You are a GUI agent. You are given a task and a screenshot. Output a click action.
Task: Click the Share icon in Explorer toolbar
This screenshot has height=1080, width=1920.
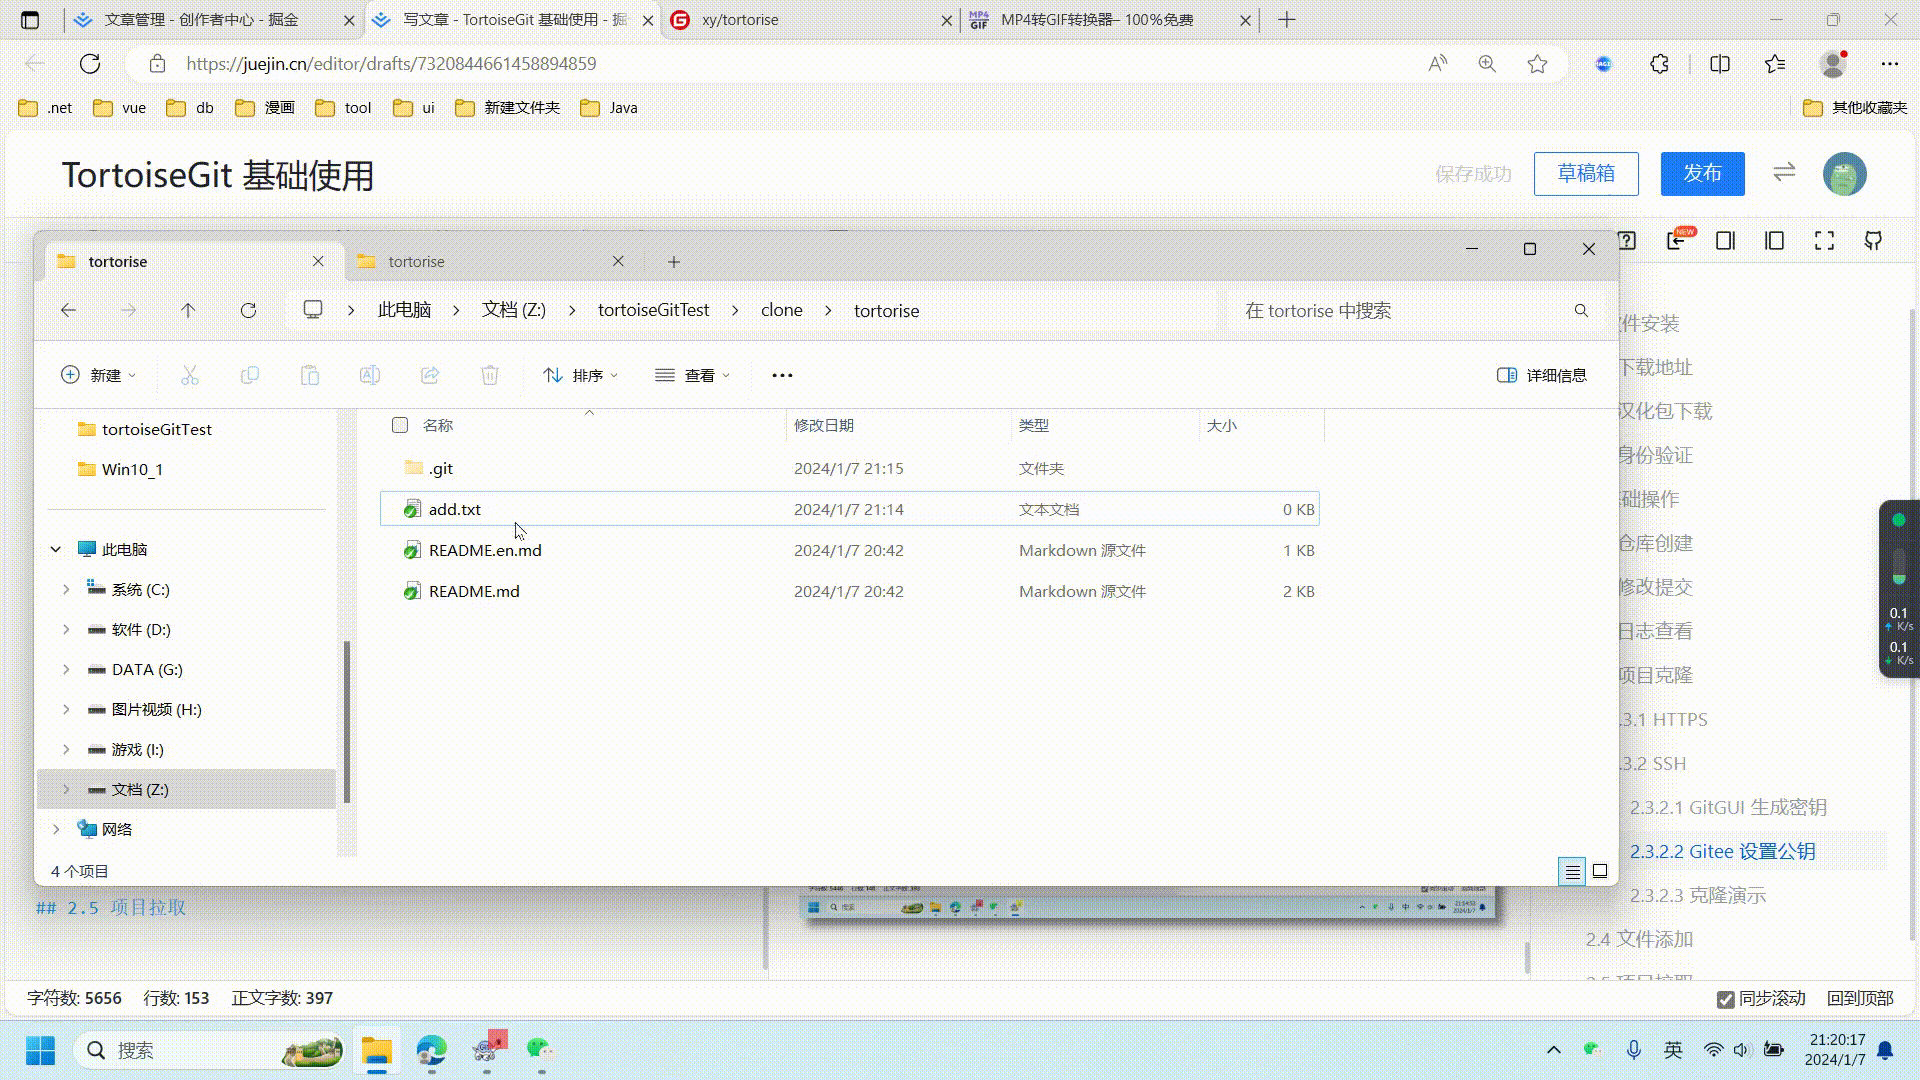tap(430, 375)
